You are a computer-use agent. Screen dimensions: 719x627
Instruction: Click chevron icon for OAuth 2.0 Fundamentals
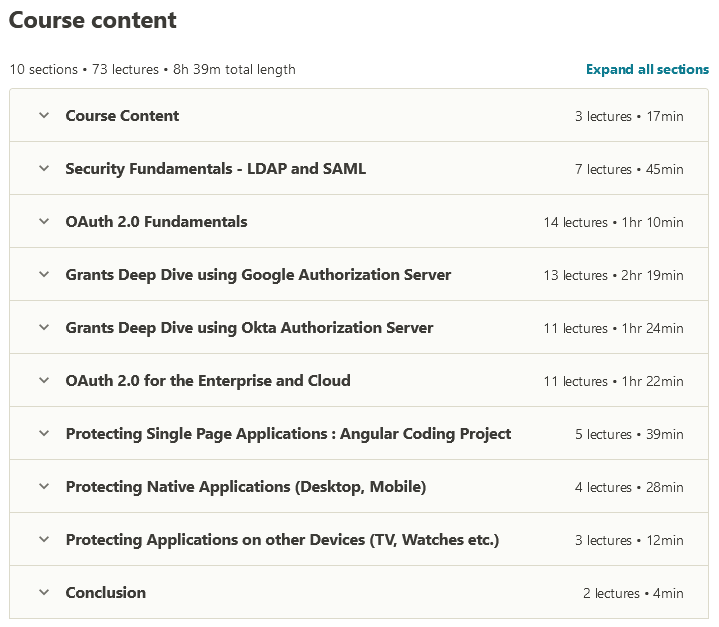click(44, 222)
